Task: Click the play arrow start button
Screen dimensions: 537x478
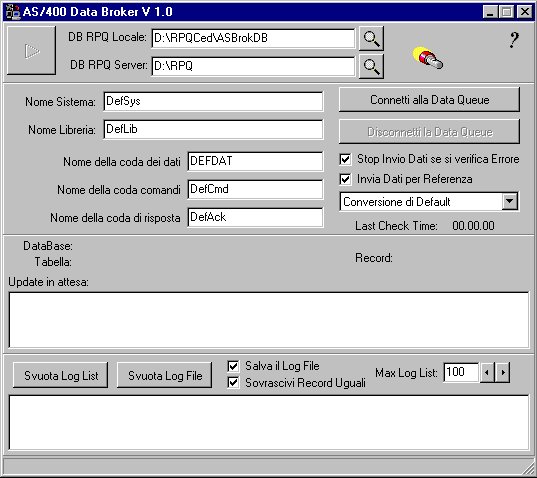Action: pyautogui.click(x=31, y=50)
